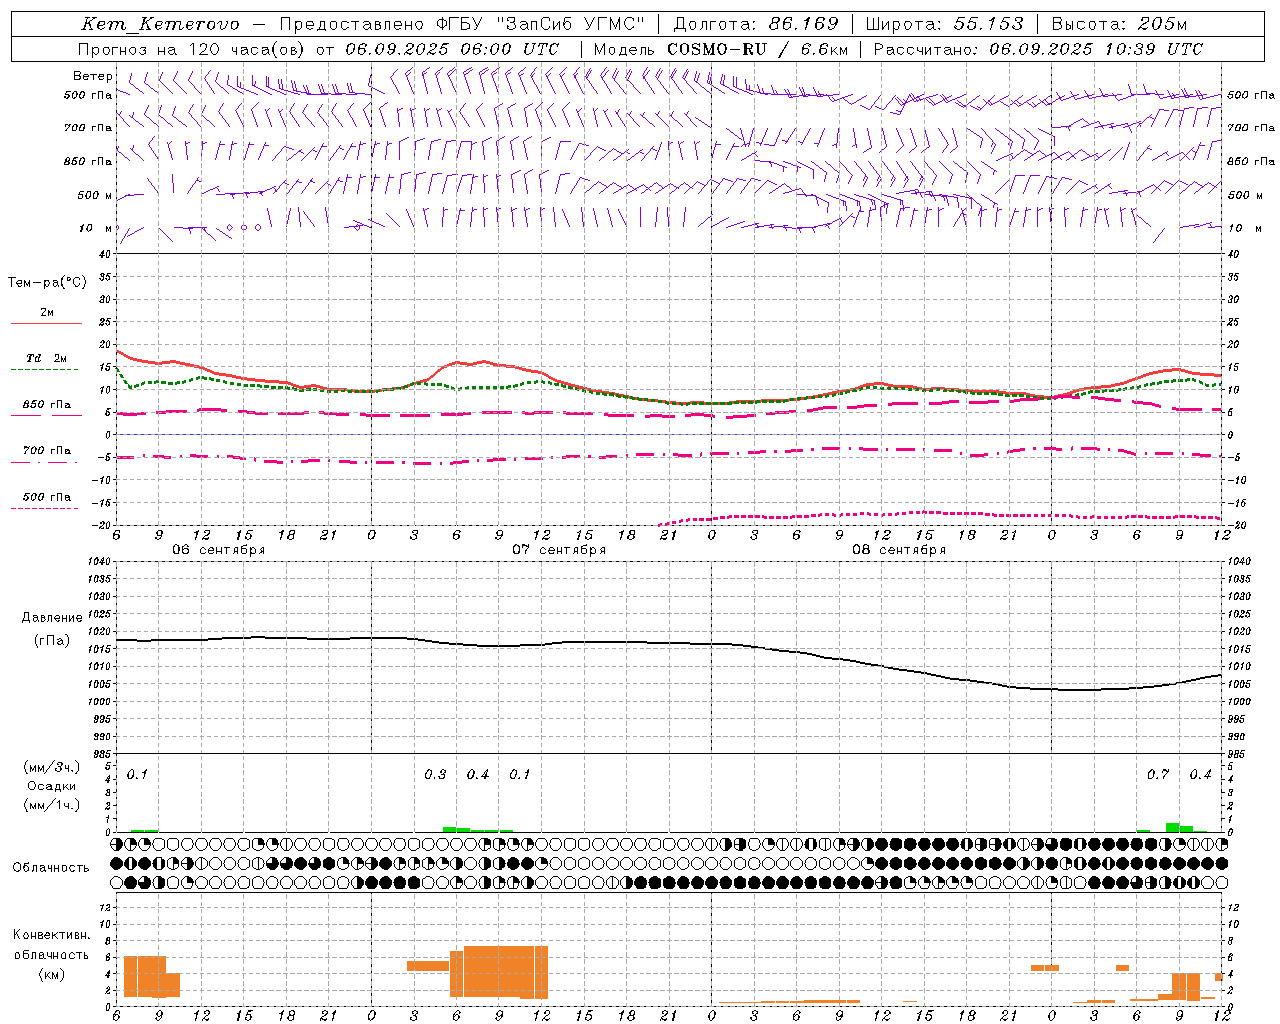Click the "0.3" precipitation value

pos(435,775)
